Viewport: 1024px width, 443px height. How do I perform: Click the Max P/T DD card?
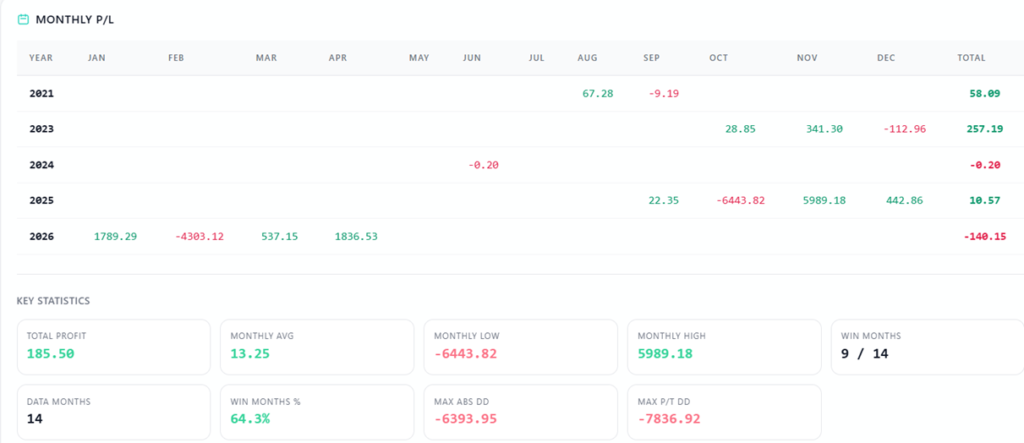pyautogui.click(x=724, y=411)
